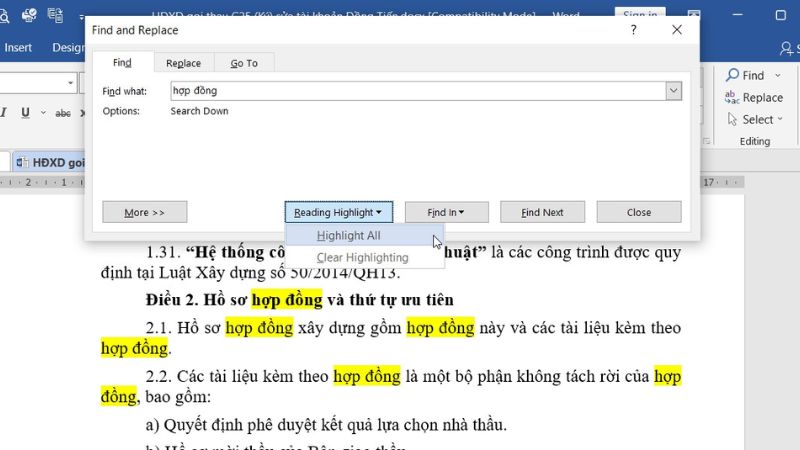The image size is (800, 450).
Task: Open the Select command in Editing group
Action: (755, 119)
